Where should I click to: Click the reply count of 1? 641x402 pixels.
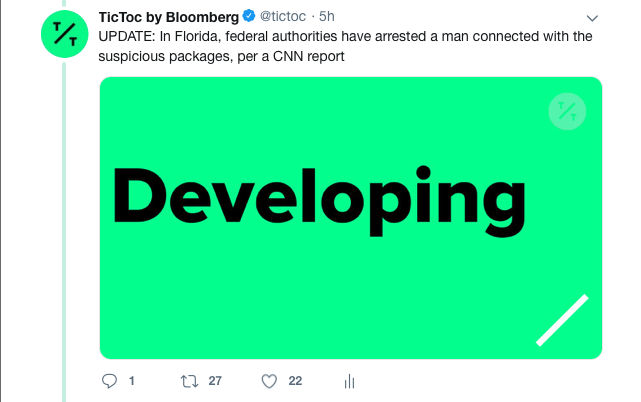(131, 381)
